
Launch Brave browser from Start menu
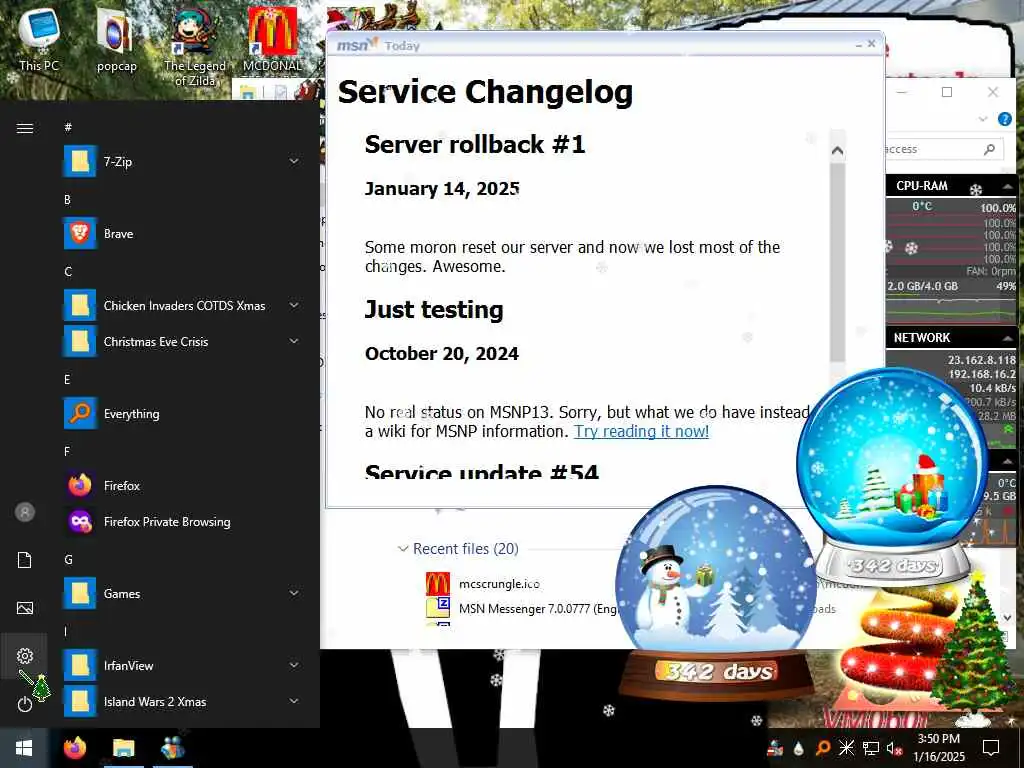[x=183, y=233]
